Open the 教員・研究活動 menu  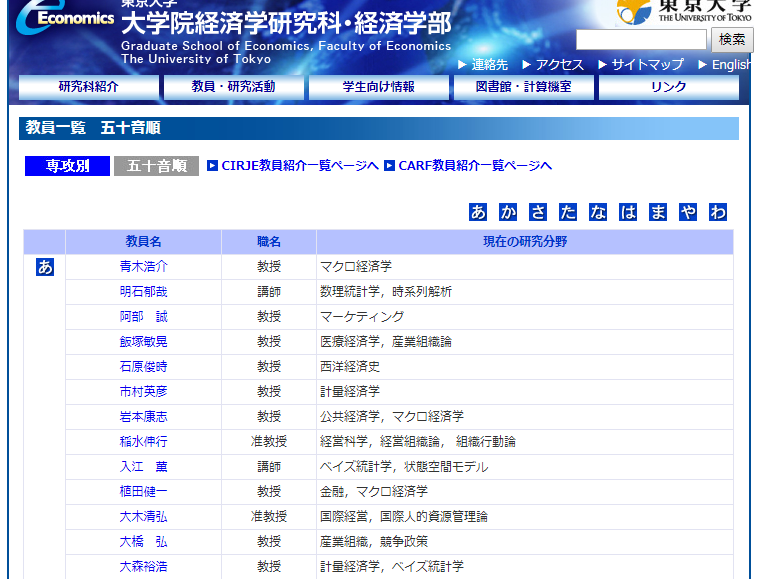tap(233, 87)
